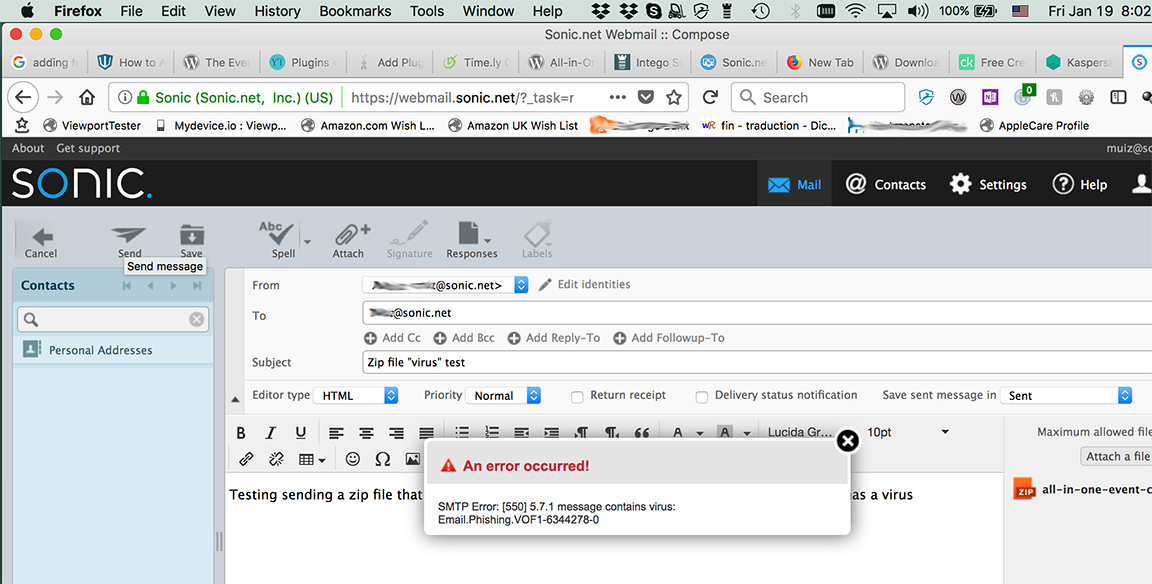Open webmail Settings
Image resolution: width=1152 pixels, height=584 pixels.
pyautogui.click(x=987, y=184)
